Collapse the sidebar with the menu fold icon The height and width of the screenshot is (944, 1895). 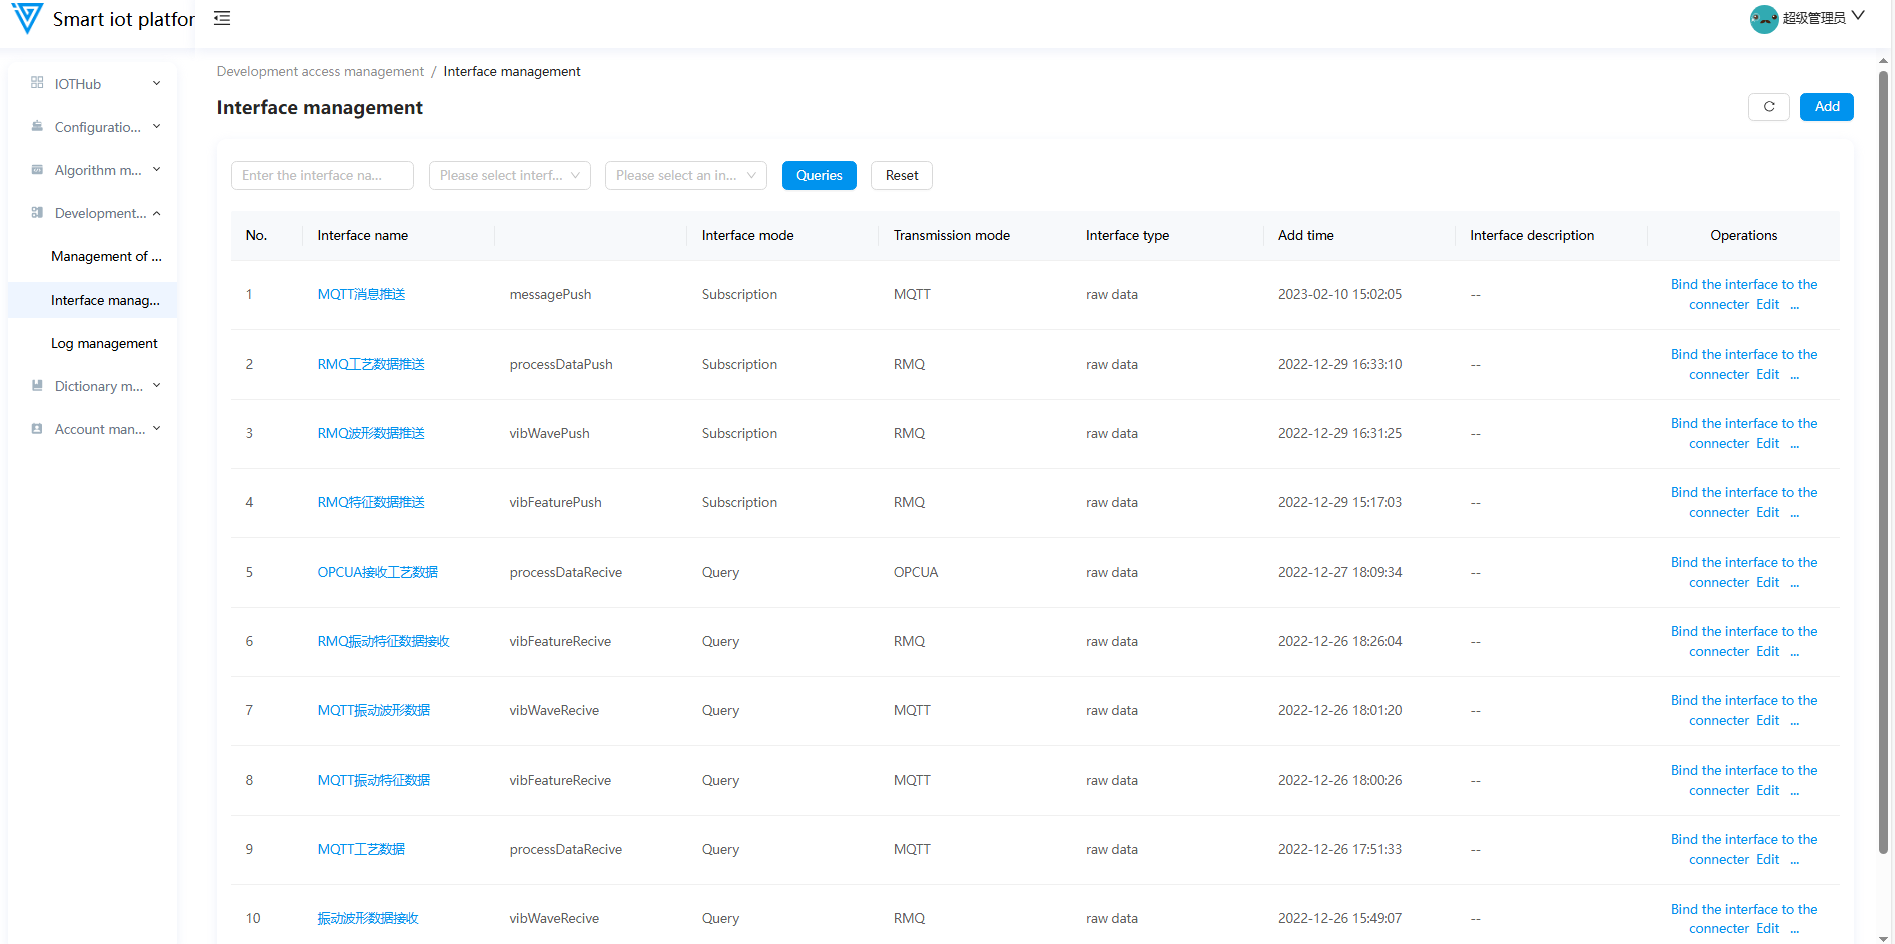coord(222,18)
